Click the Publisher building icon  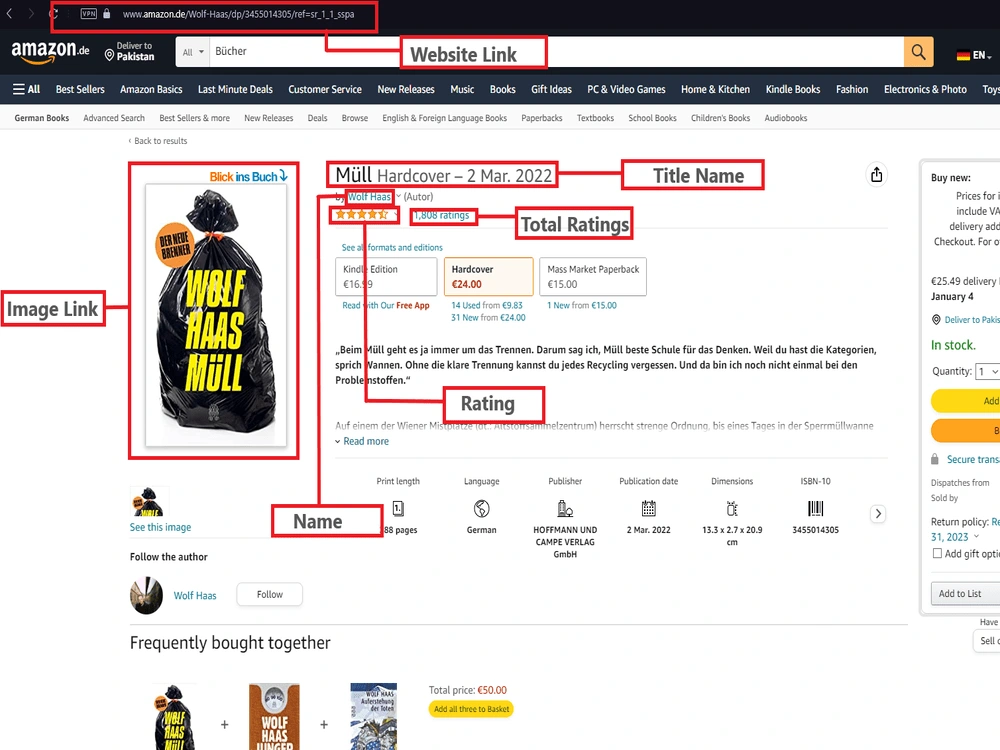[565, 508]
